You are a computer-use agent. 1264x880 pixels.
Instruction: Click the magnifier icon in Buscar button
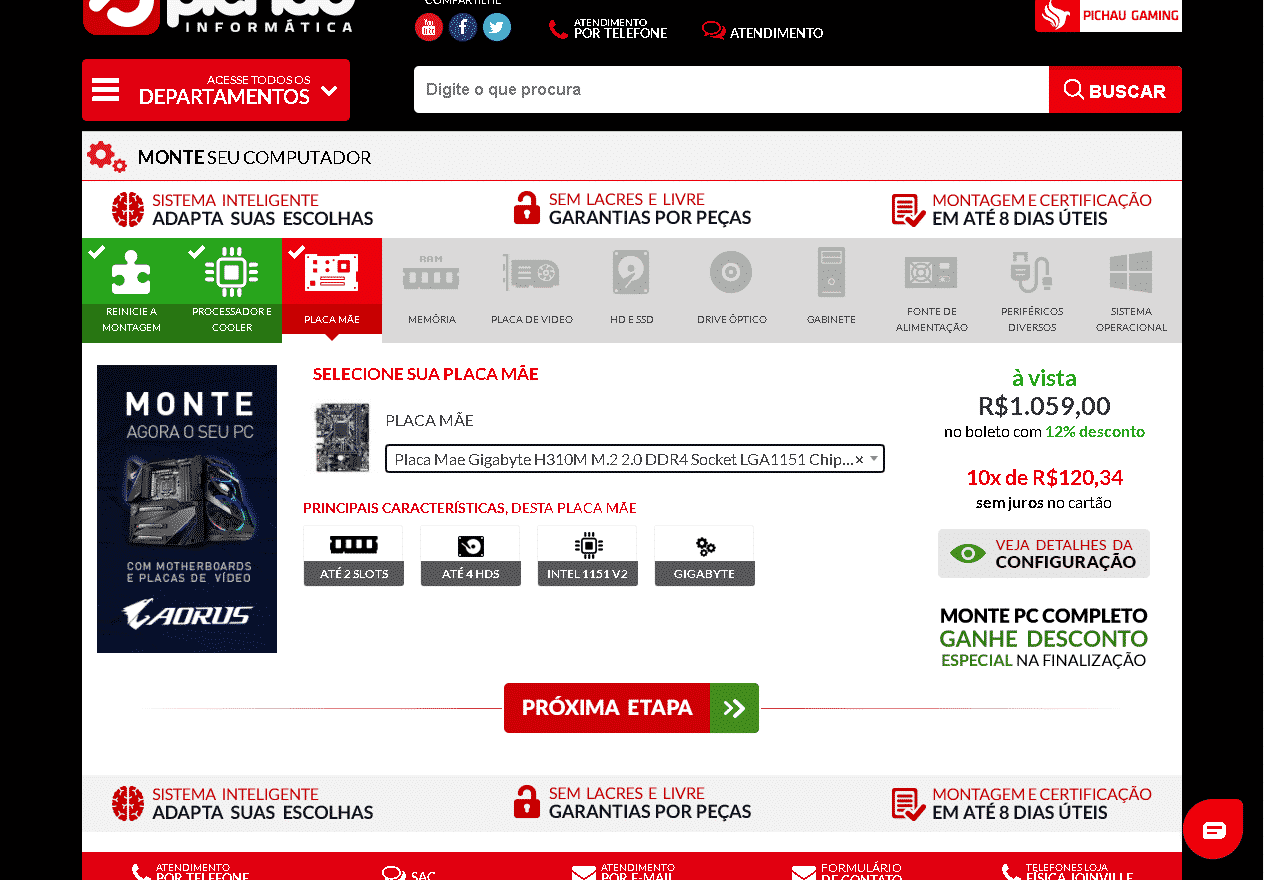(1074, 90)
